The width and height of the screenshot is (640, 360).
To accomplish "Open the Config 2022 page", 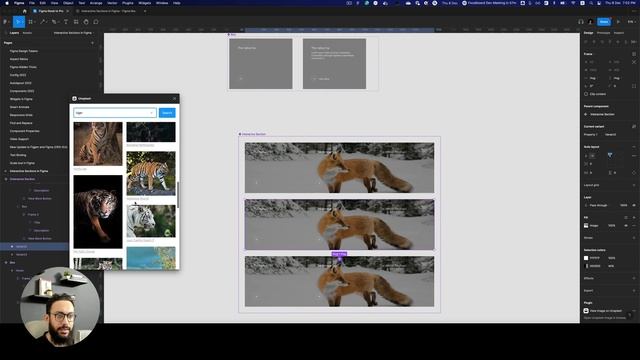I will (18, 75).
